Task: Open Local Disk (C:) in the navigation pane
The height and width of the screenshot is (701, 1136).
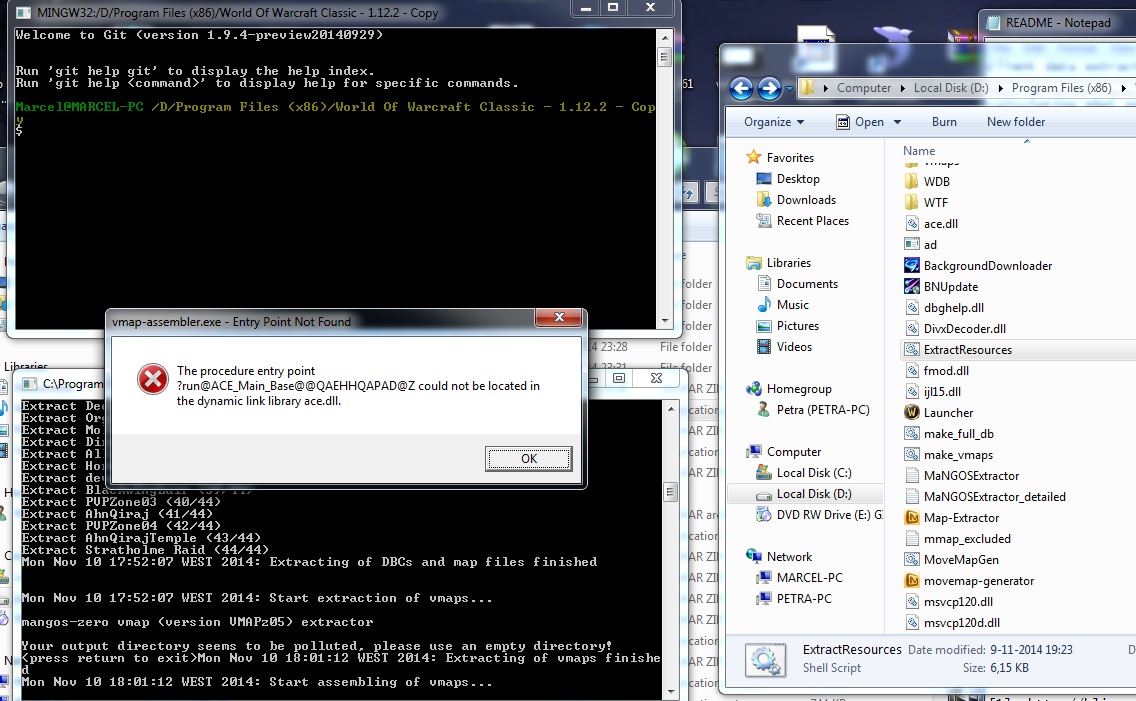Action: click(x=814, y=472)
